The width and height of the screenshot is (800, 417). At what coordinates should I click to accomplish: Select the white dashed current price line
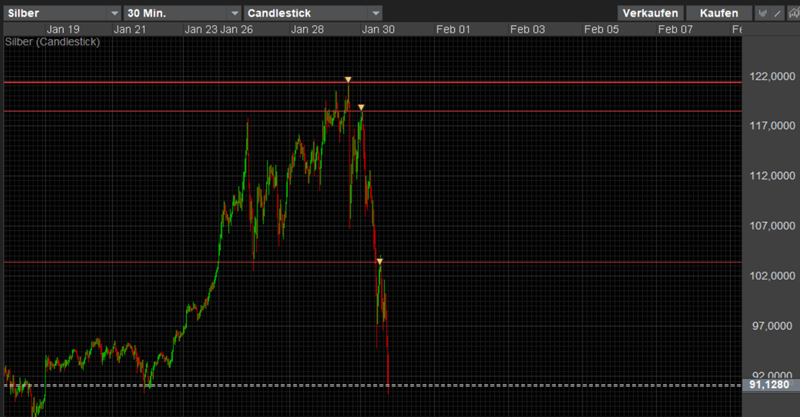click(x=550, y=385)
